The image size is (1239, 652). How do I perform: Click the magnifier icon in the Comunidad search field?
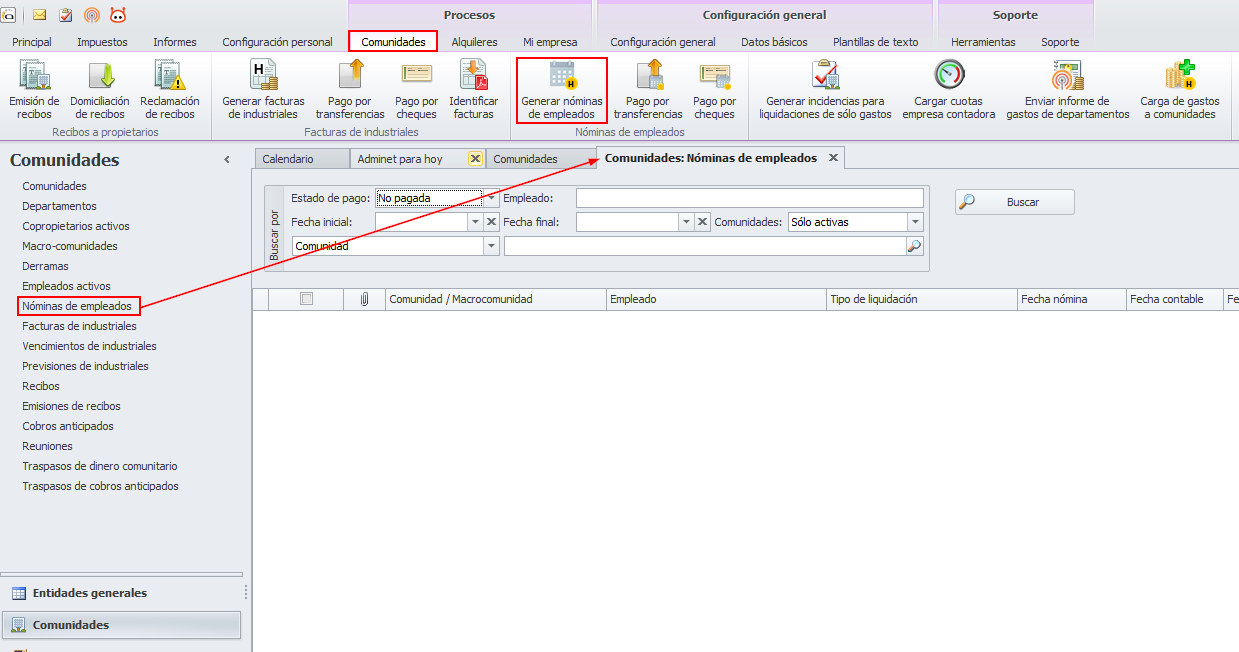(x=914, y=246)
